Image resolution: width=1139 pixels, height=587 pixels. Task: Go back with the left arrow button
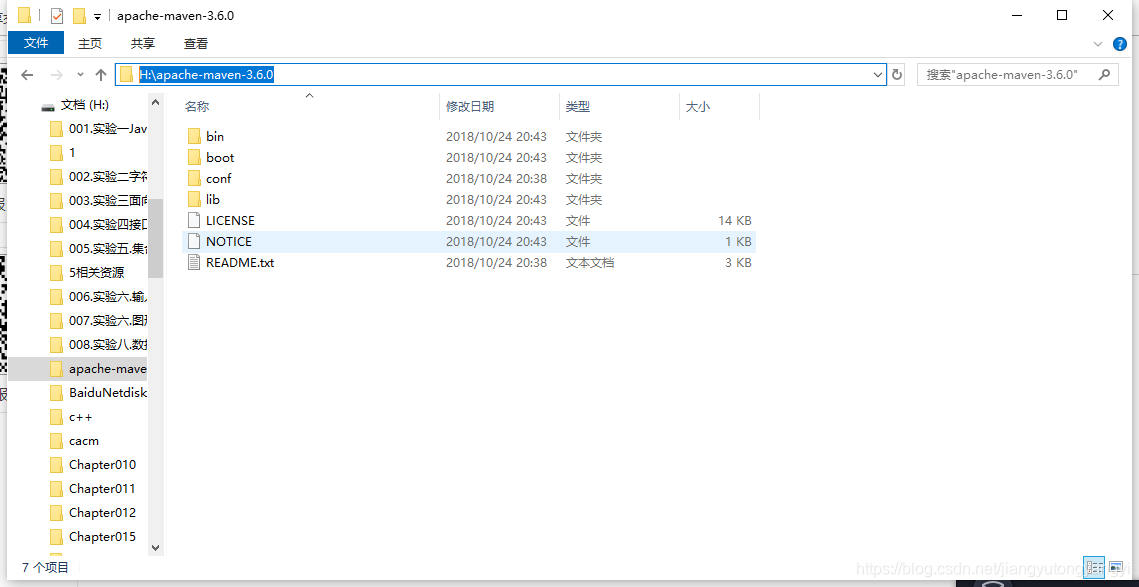[x=27, y=74]
